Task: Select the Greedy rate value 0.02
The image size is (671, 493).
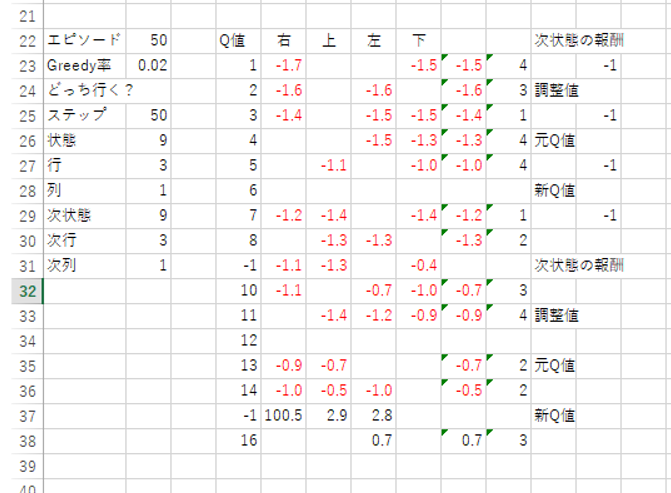Action: (x=148, y=65)
